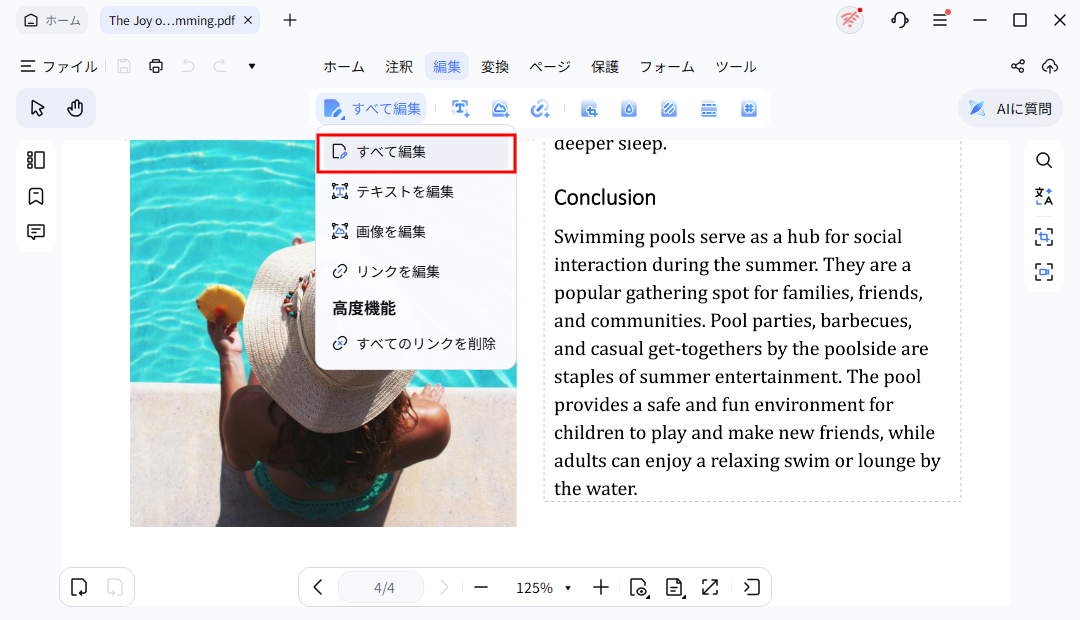Viewport: 1080px width, 620px height.
Task: Click the exit panel icon in bottom bar
Action: 751,587
